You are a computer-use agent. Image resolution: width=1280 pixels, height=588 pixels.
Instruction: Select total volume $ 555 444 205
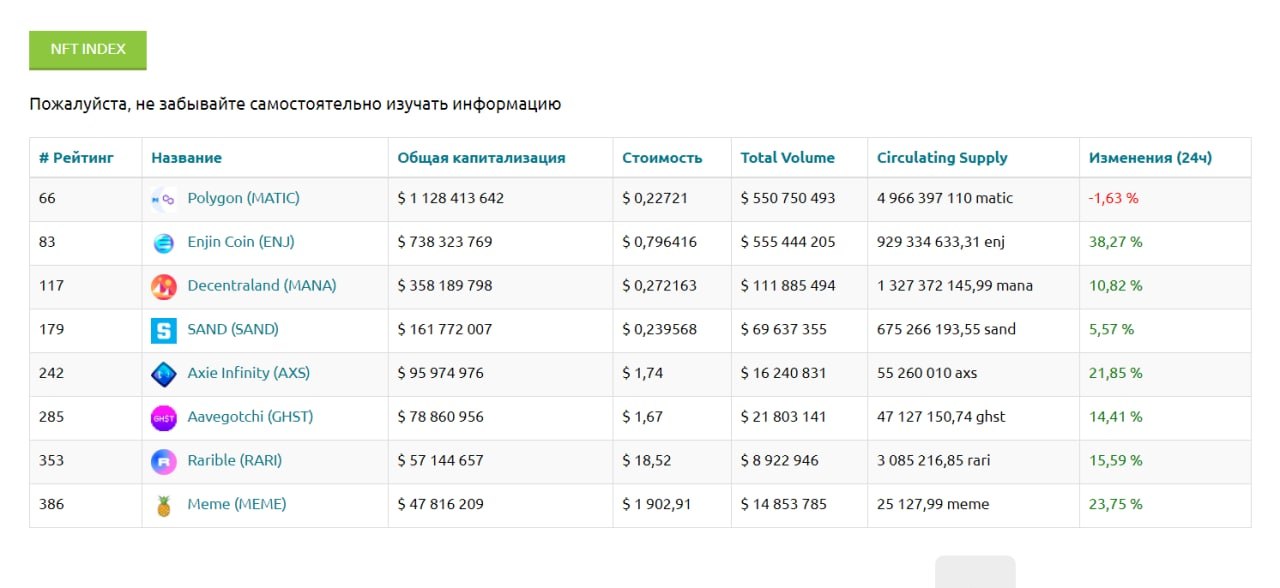[x=788, y=242]
